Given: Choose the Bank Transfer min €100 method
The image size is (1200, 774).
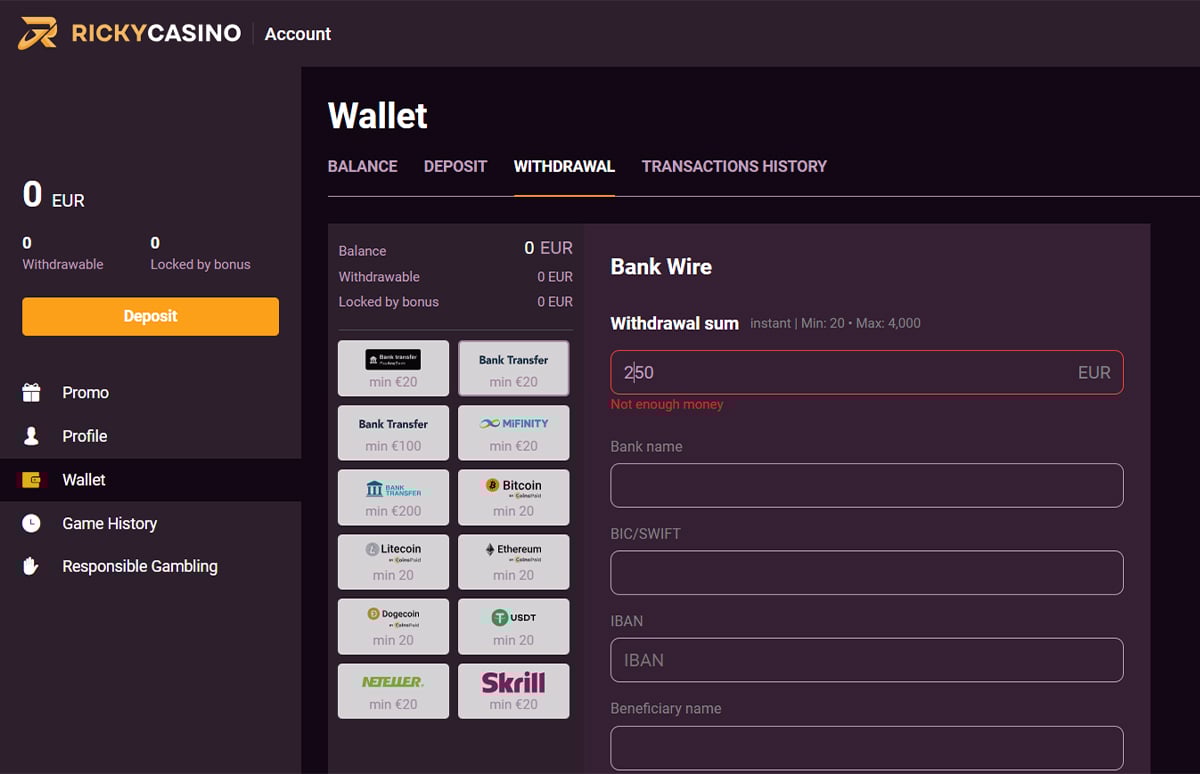Looking at the screenshot, I should pyautogui.click(x=393, y=433).
